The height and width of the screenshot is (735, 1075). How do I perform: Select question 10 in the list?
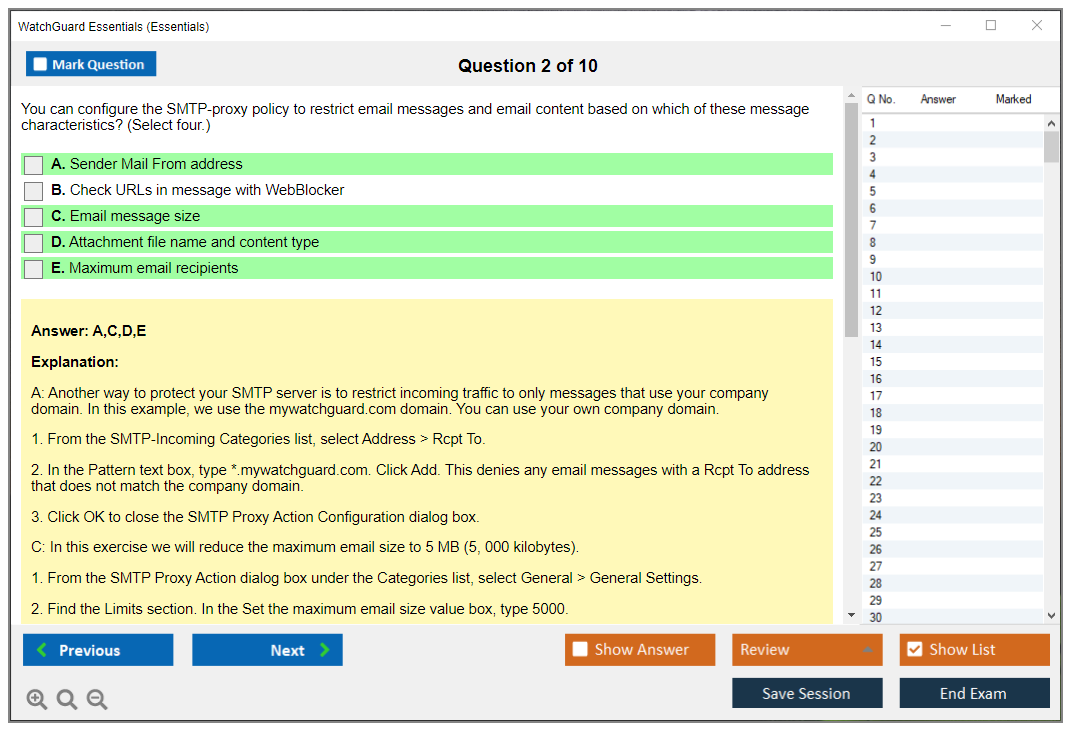tap(876, 277)
